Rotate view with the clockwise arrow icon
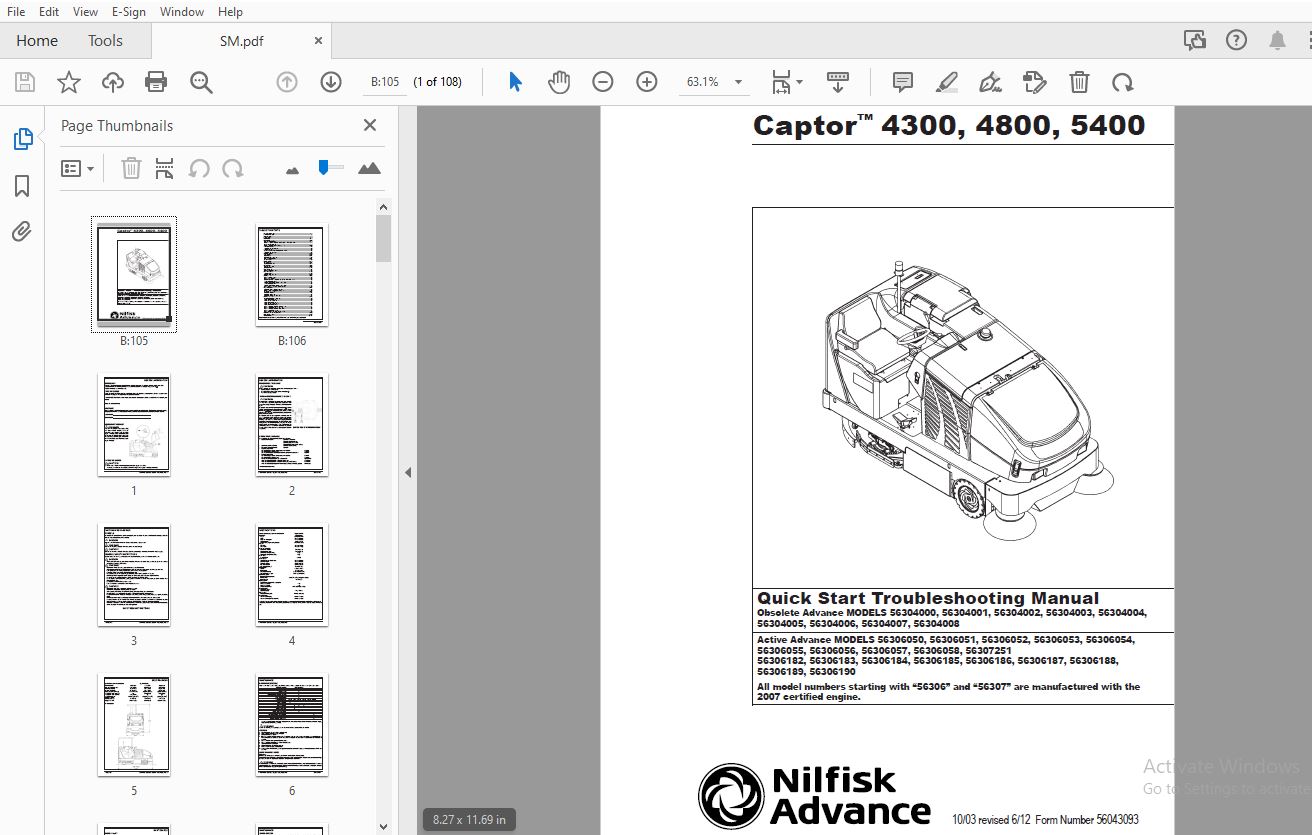Image resolution: width=1312 pixels, height=835 pixels. pyautogui.click(x=1123, y=82)
